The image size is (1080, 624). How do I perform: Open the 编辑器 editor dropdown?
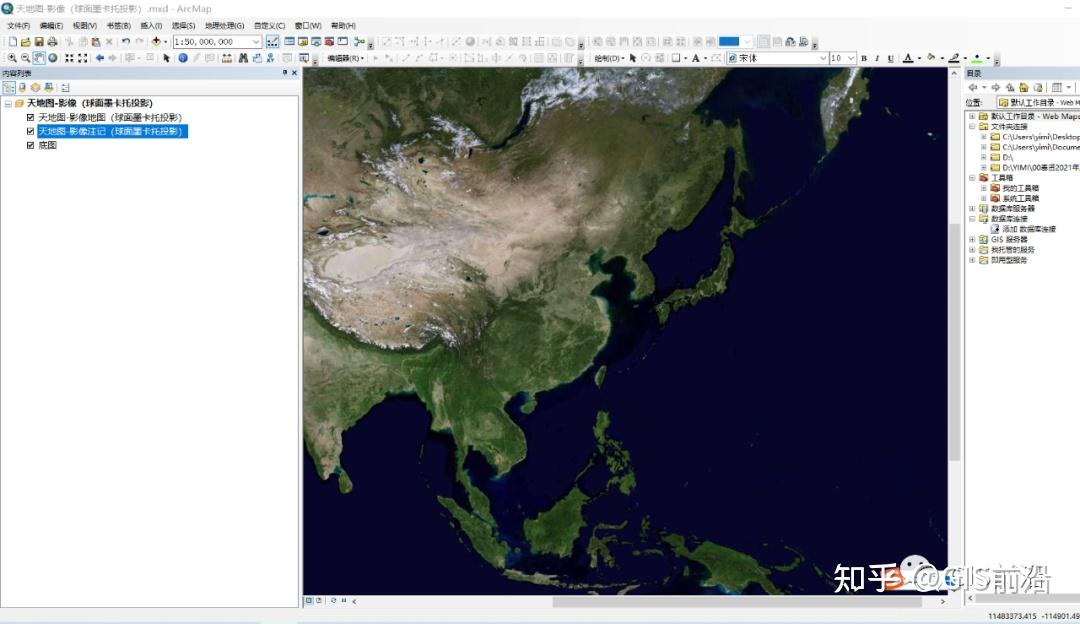coord(346,59)
